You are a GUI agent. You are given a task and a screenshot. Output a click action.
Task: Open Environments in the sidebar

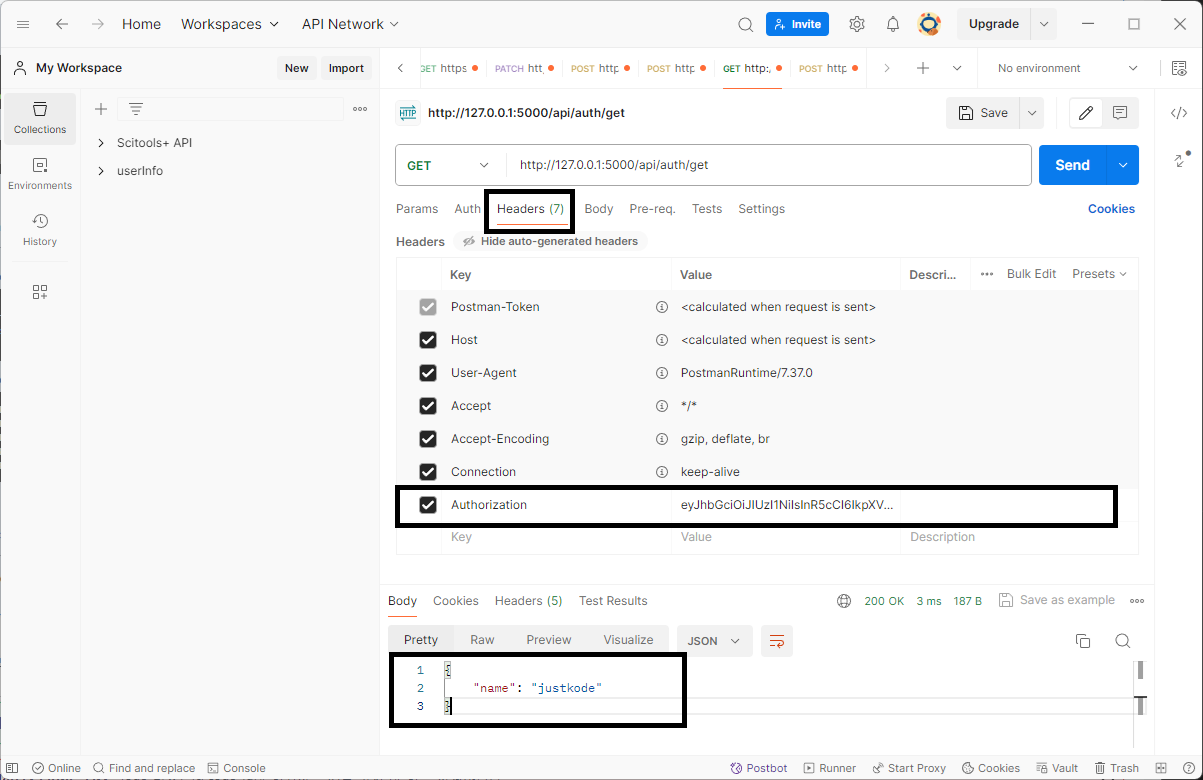(40, 174)
